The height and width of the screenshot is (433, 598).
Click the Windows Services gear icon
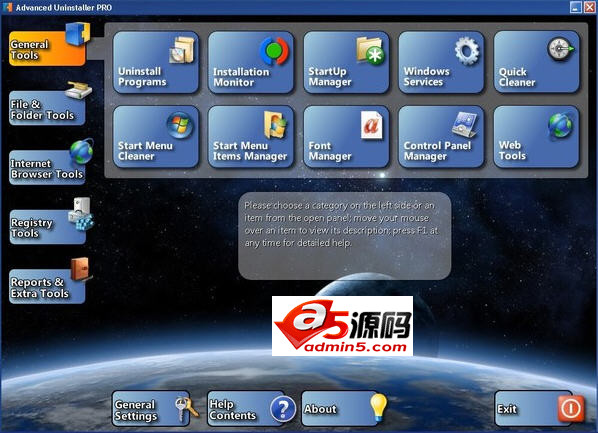coord(467,51)
